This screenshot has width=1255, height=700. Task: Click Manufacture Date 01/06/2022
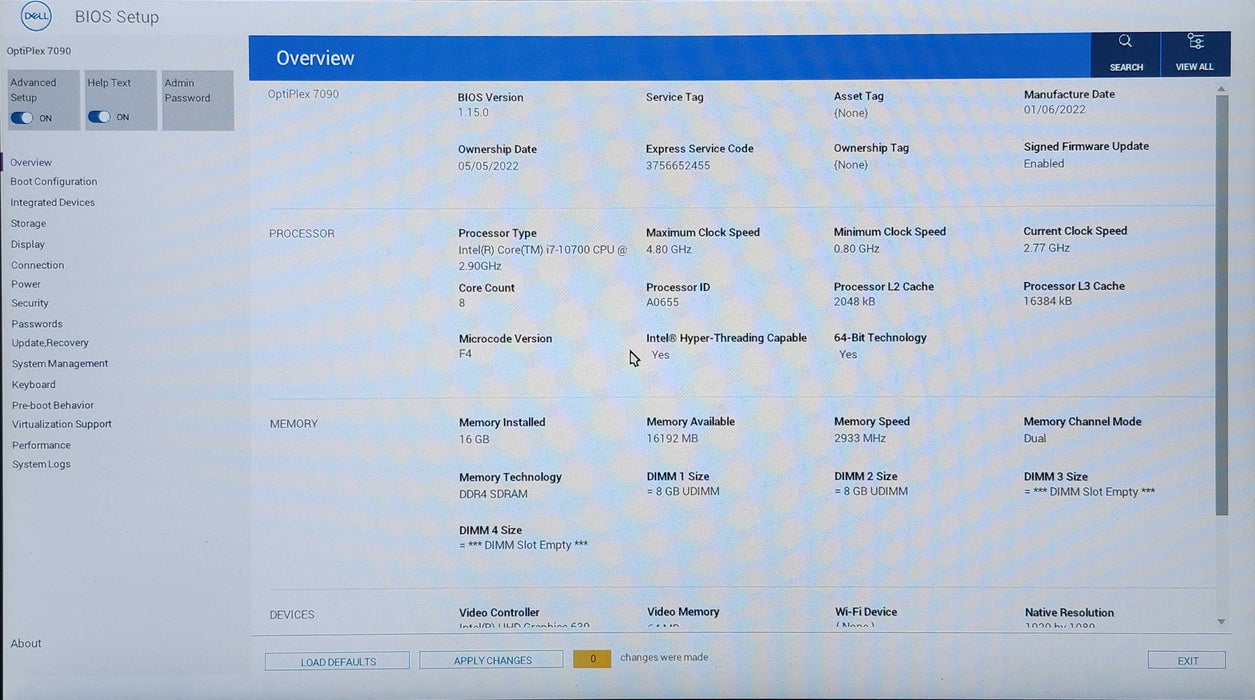pos(1054,110)
